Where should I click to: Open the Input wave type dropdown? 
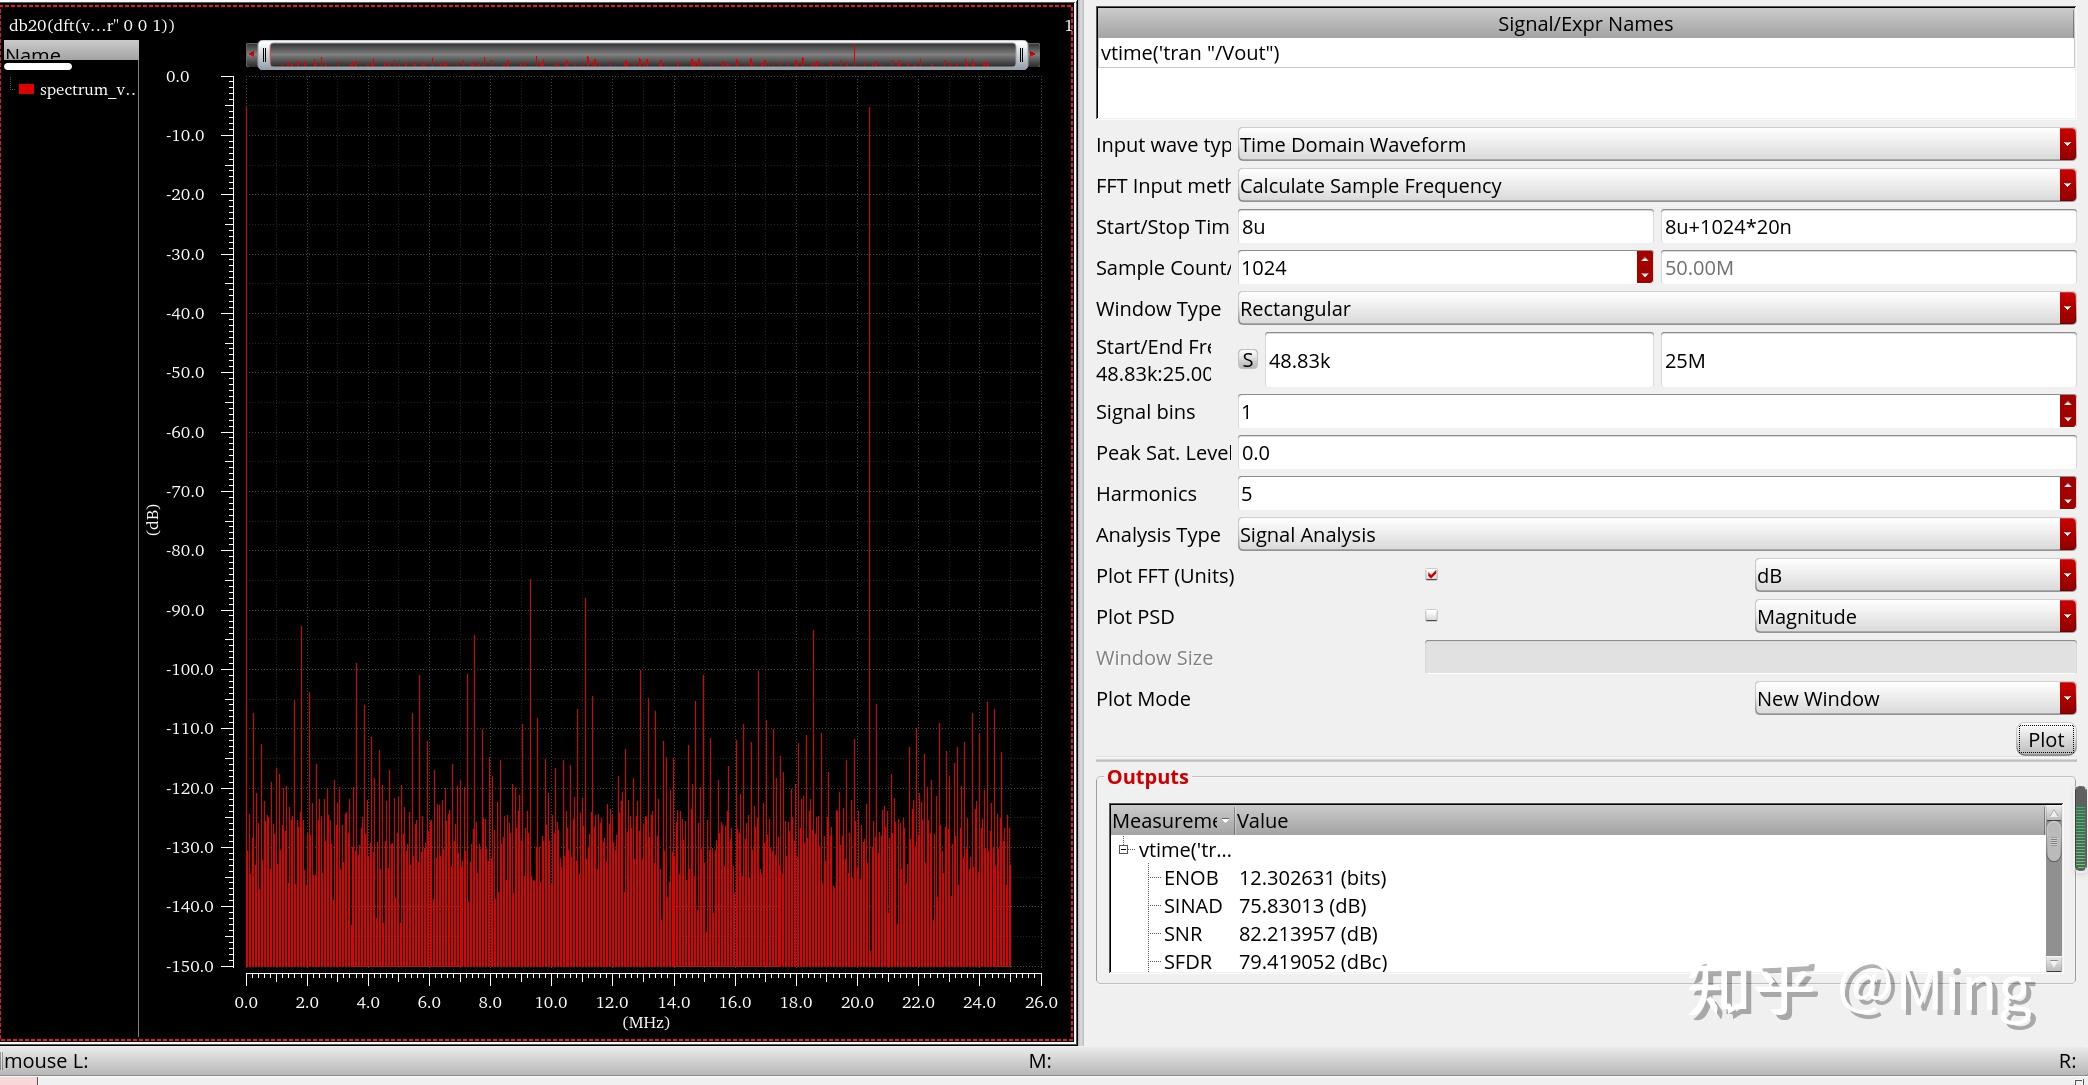point(2067,144)
